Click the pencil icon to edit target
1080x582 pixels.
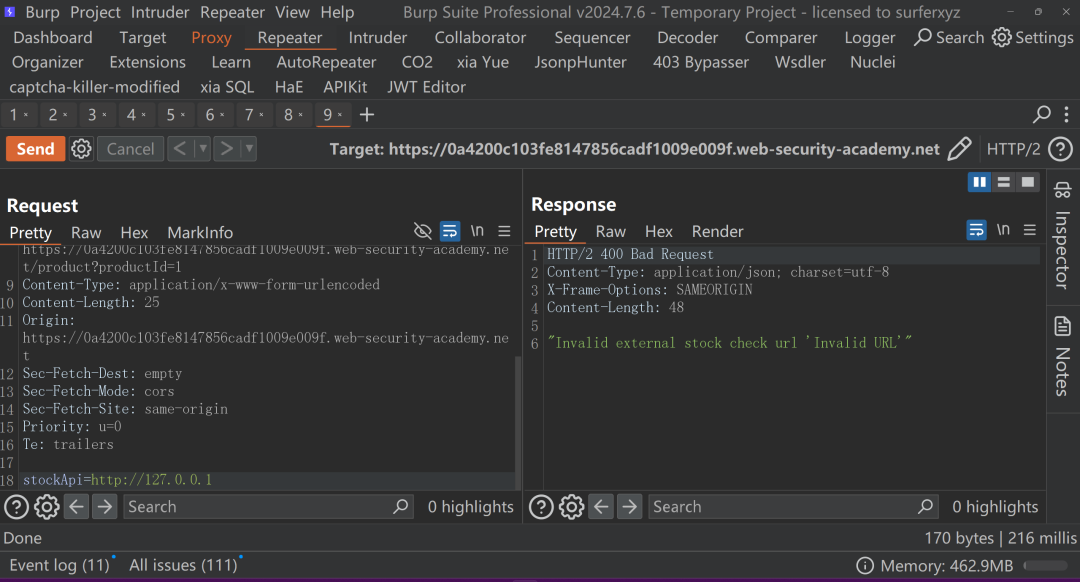pyautogui.click(x=959, y=149)
